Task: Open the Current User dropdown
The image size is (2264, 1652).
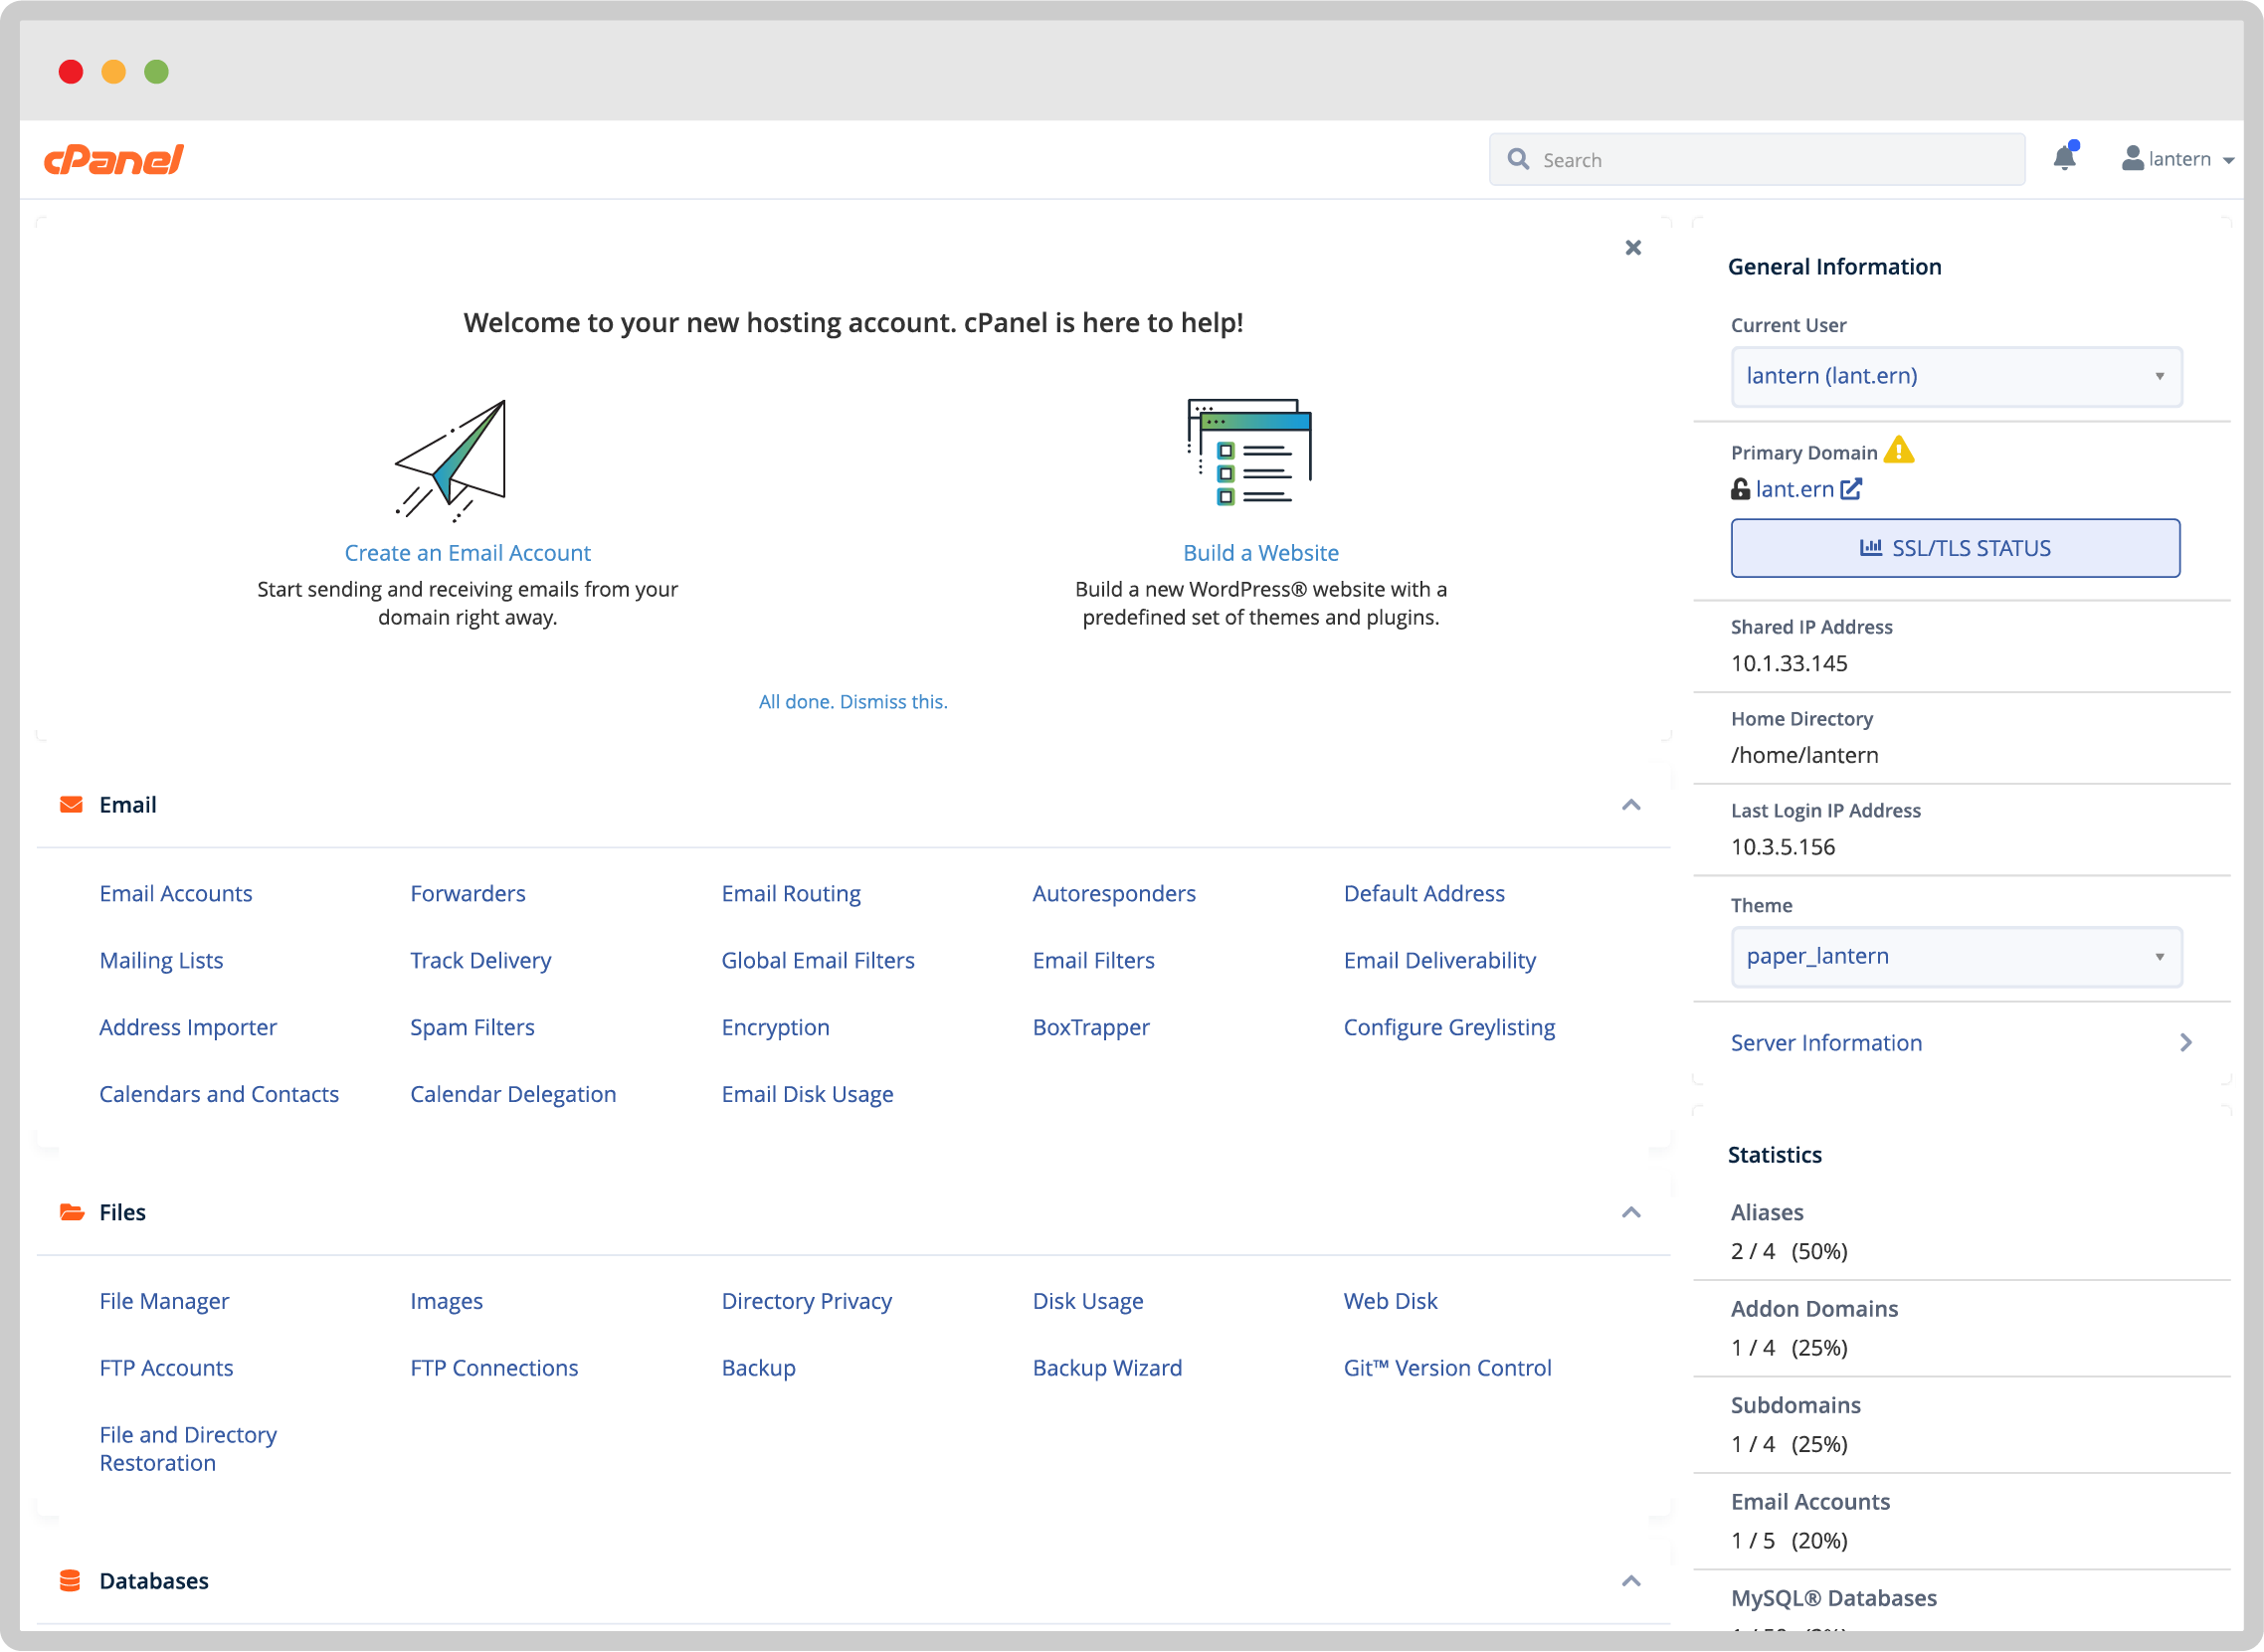Action: coord(1955,376)
